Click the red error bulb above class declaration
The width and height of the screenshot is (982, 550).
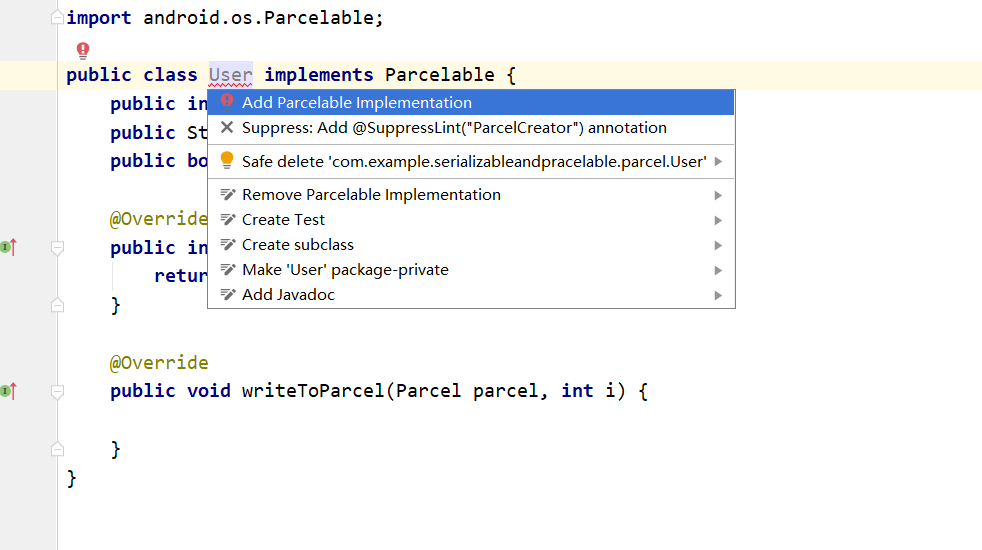(x=83, y=50)
